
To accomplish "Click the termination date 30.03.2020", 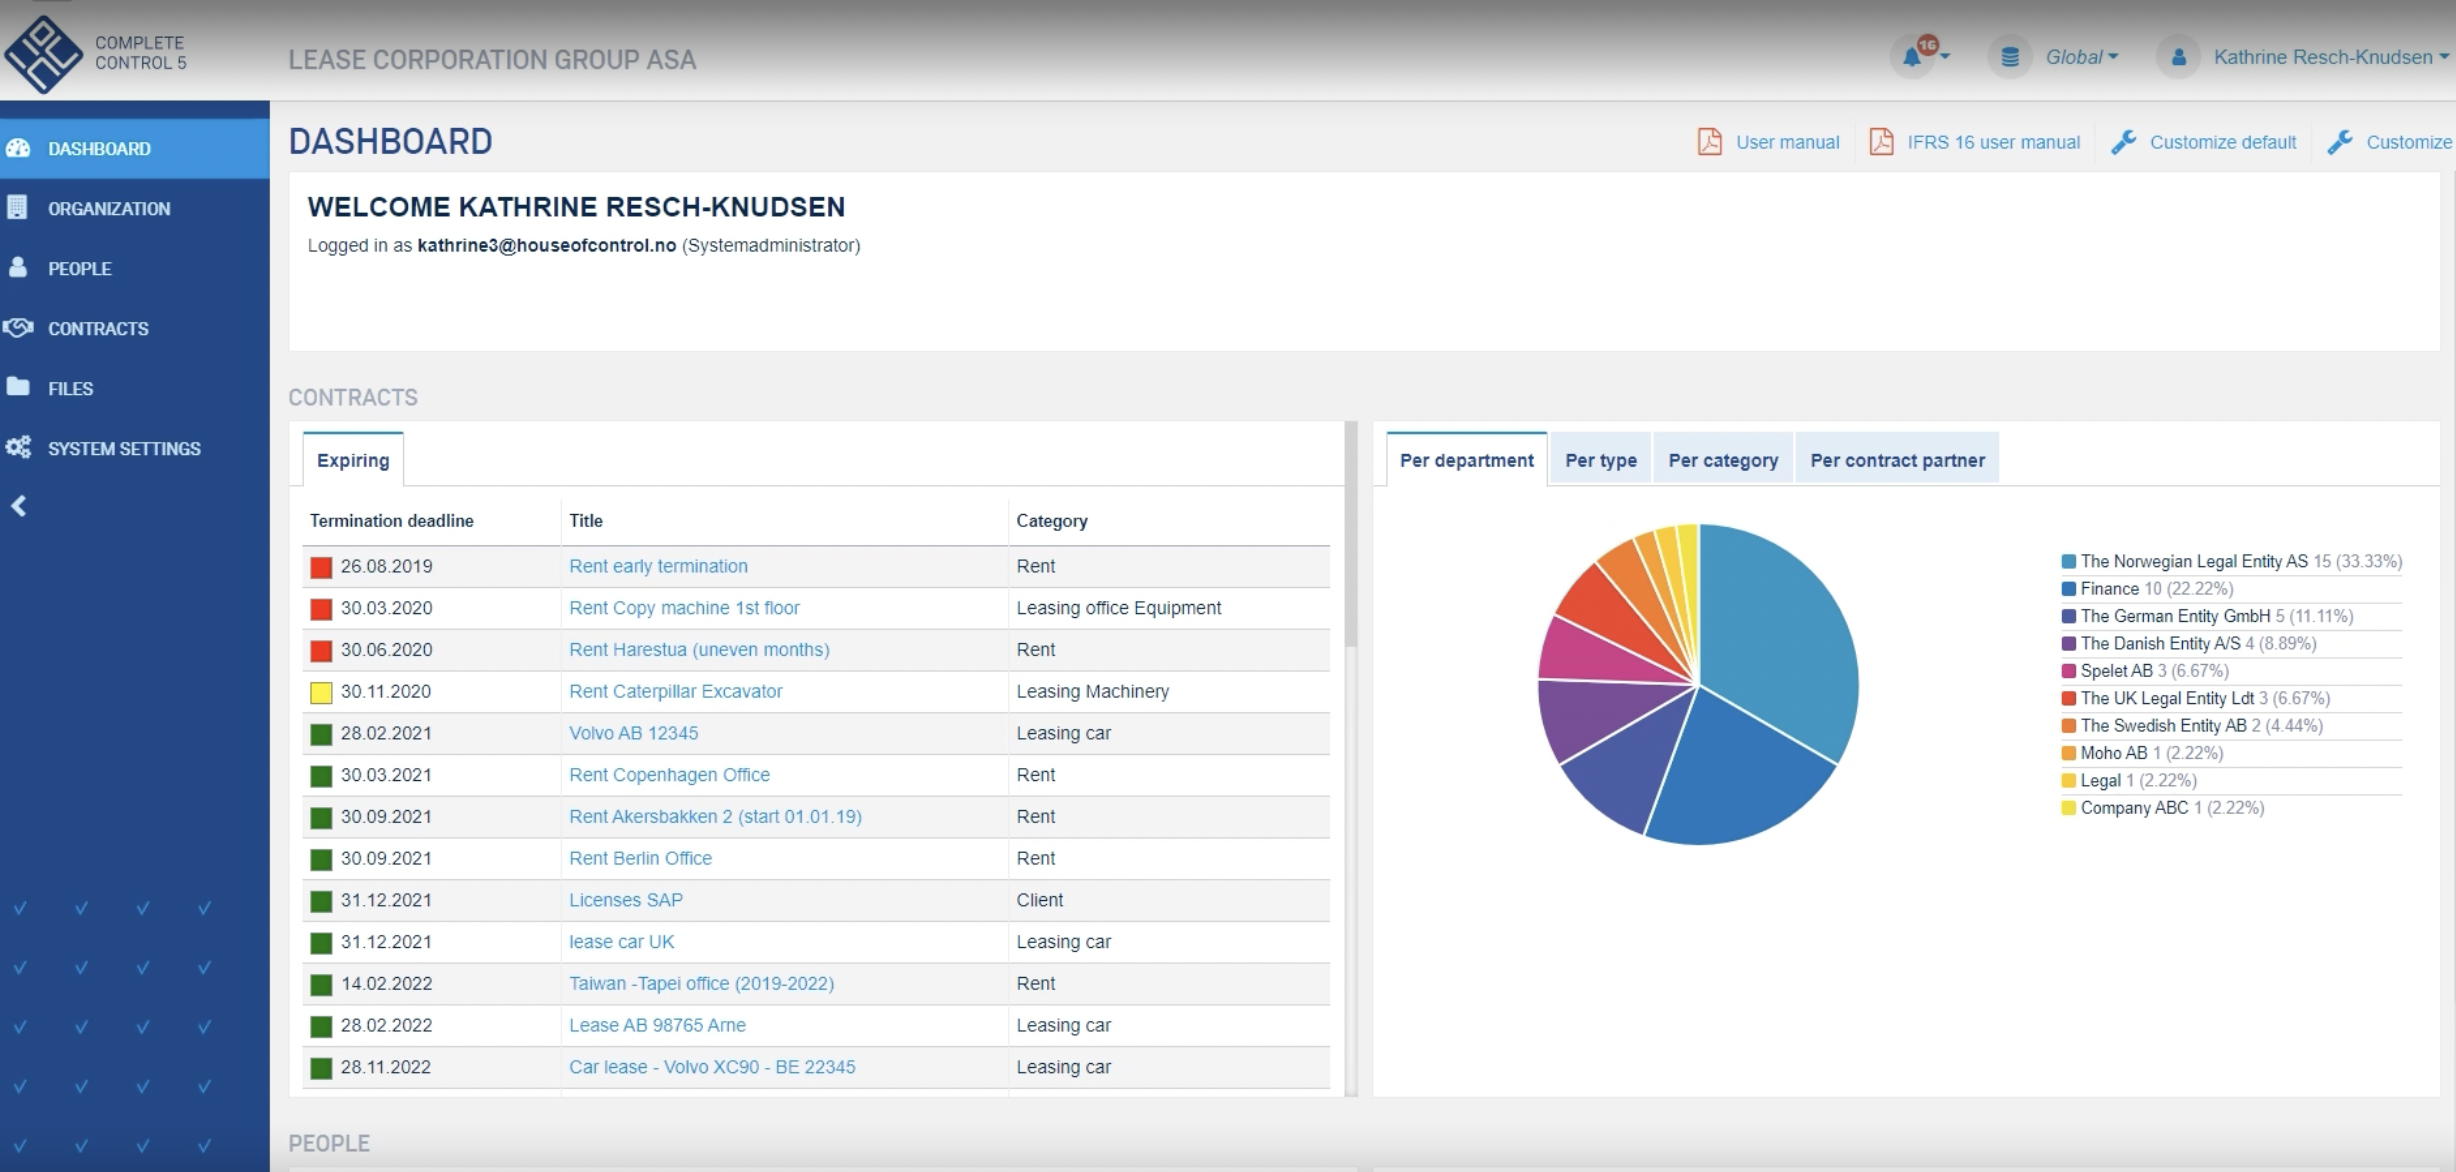I will coord(386,608).
